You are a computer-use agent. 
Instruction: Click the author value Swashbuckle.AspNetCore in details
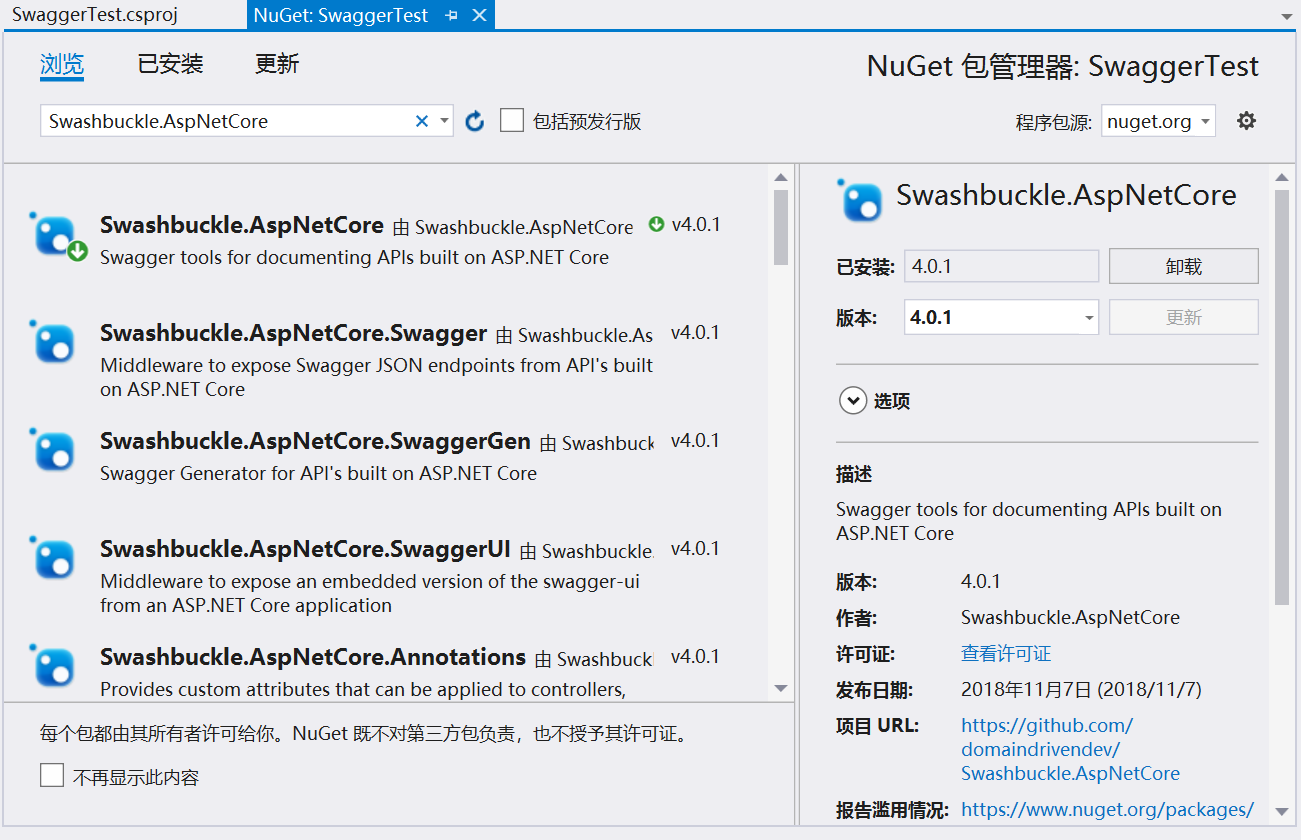[1070, 618]
